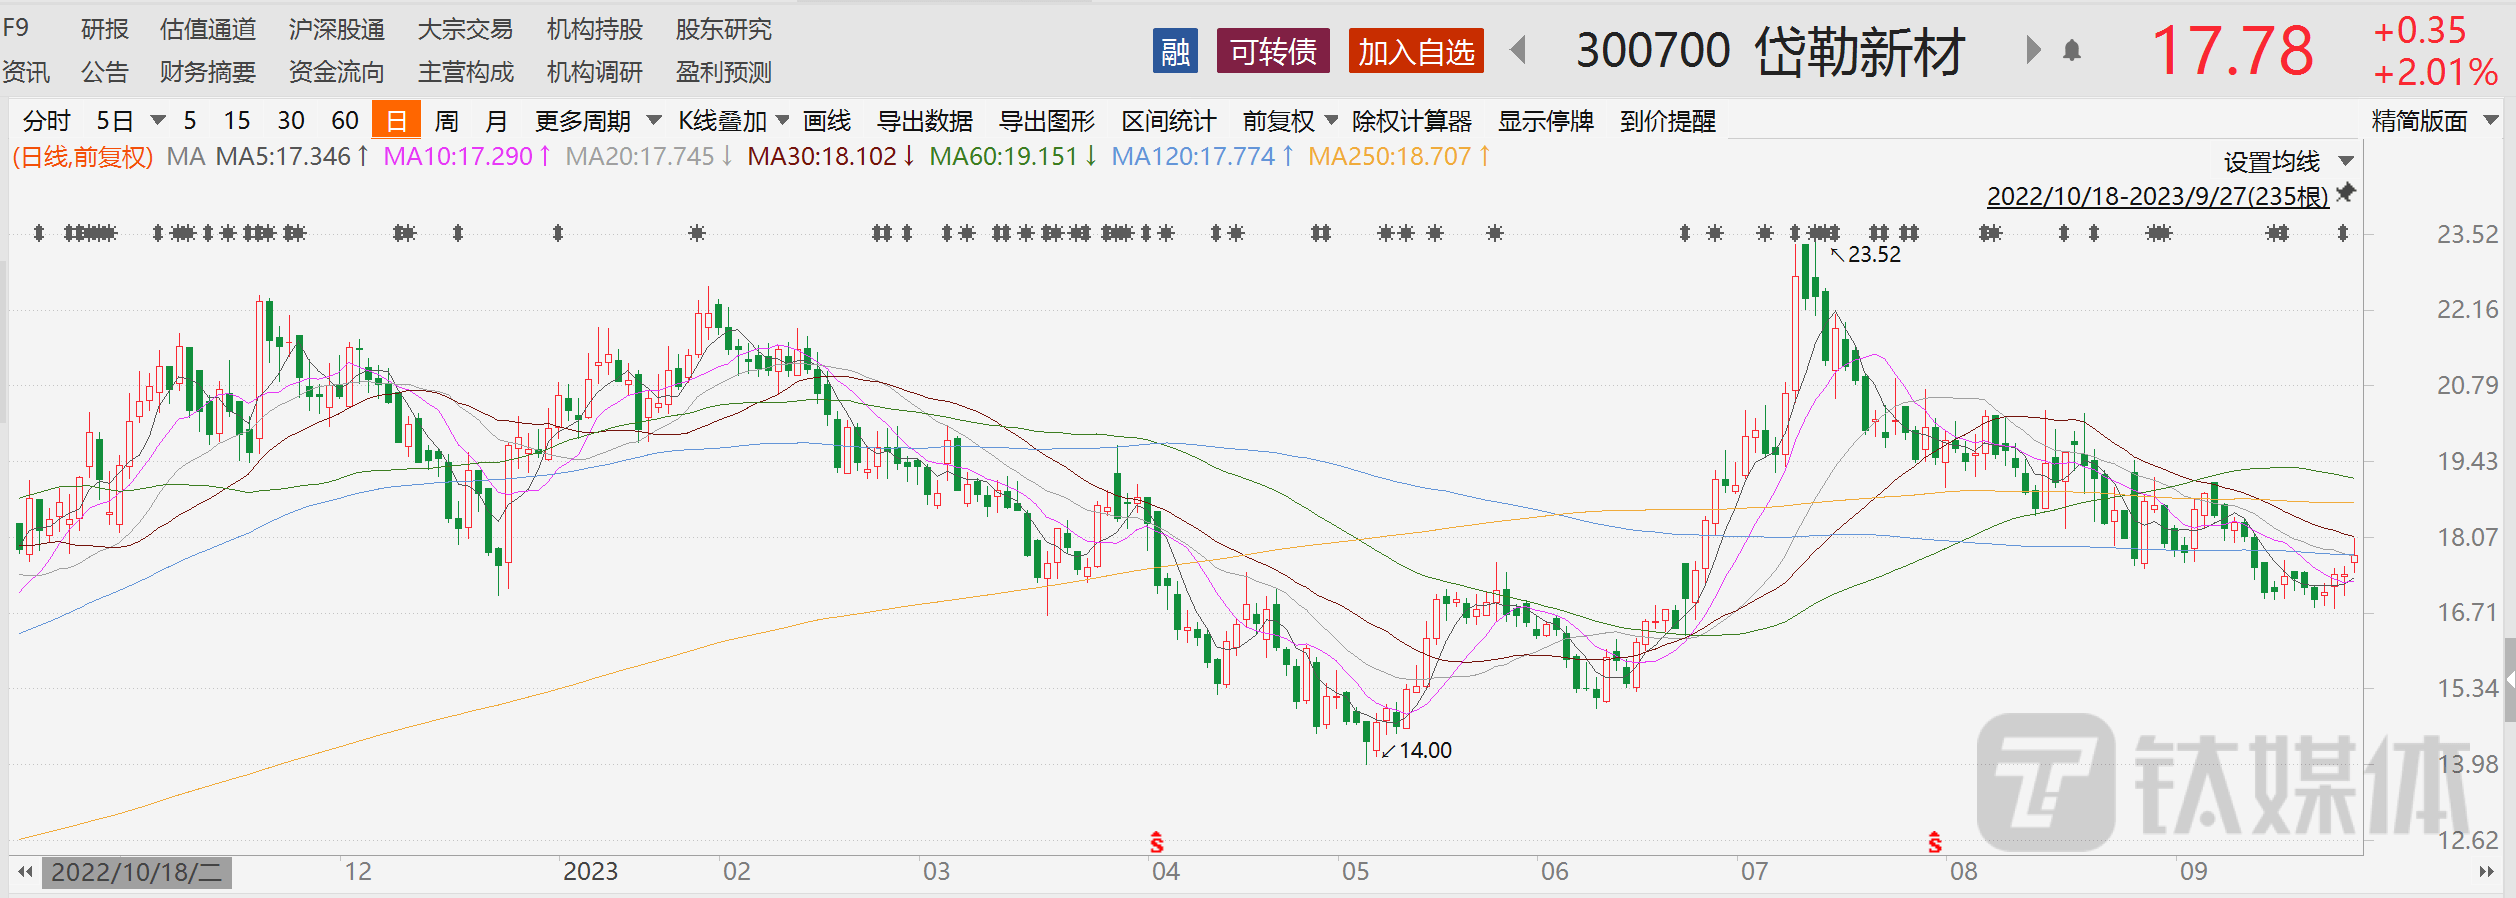This screenshot has height=898, width=2516.
Task: Click the red S marker near April
Action: click(1157, 843)
